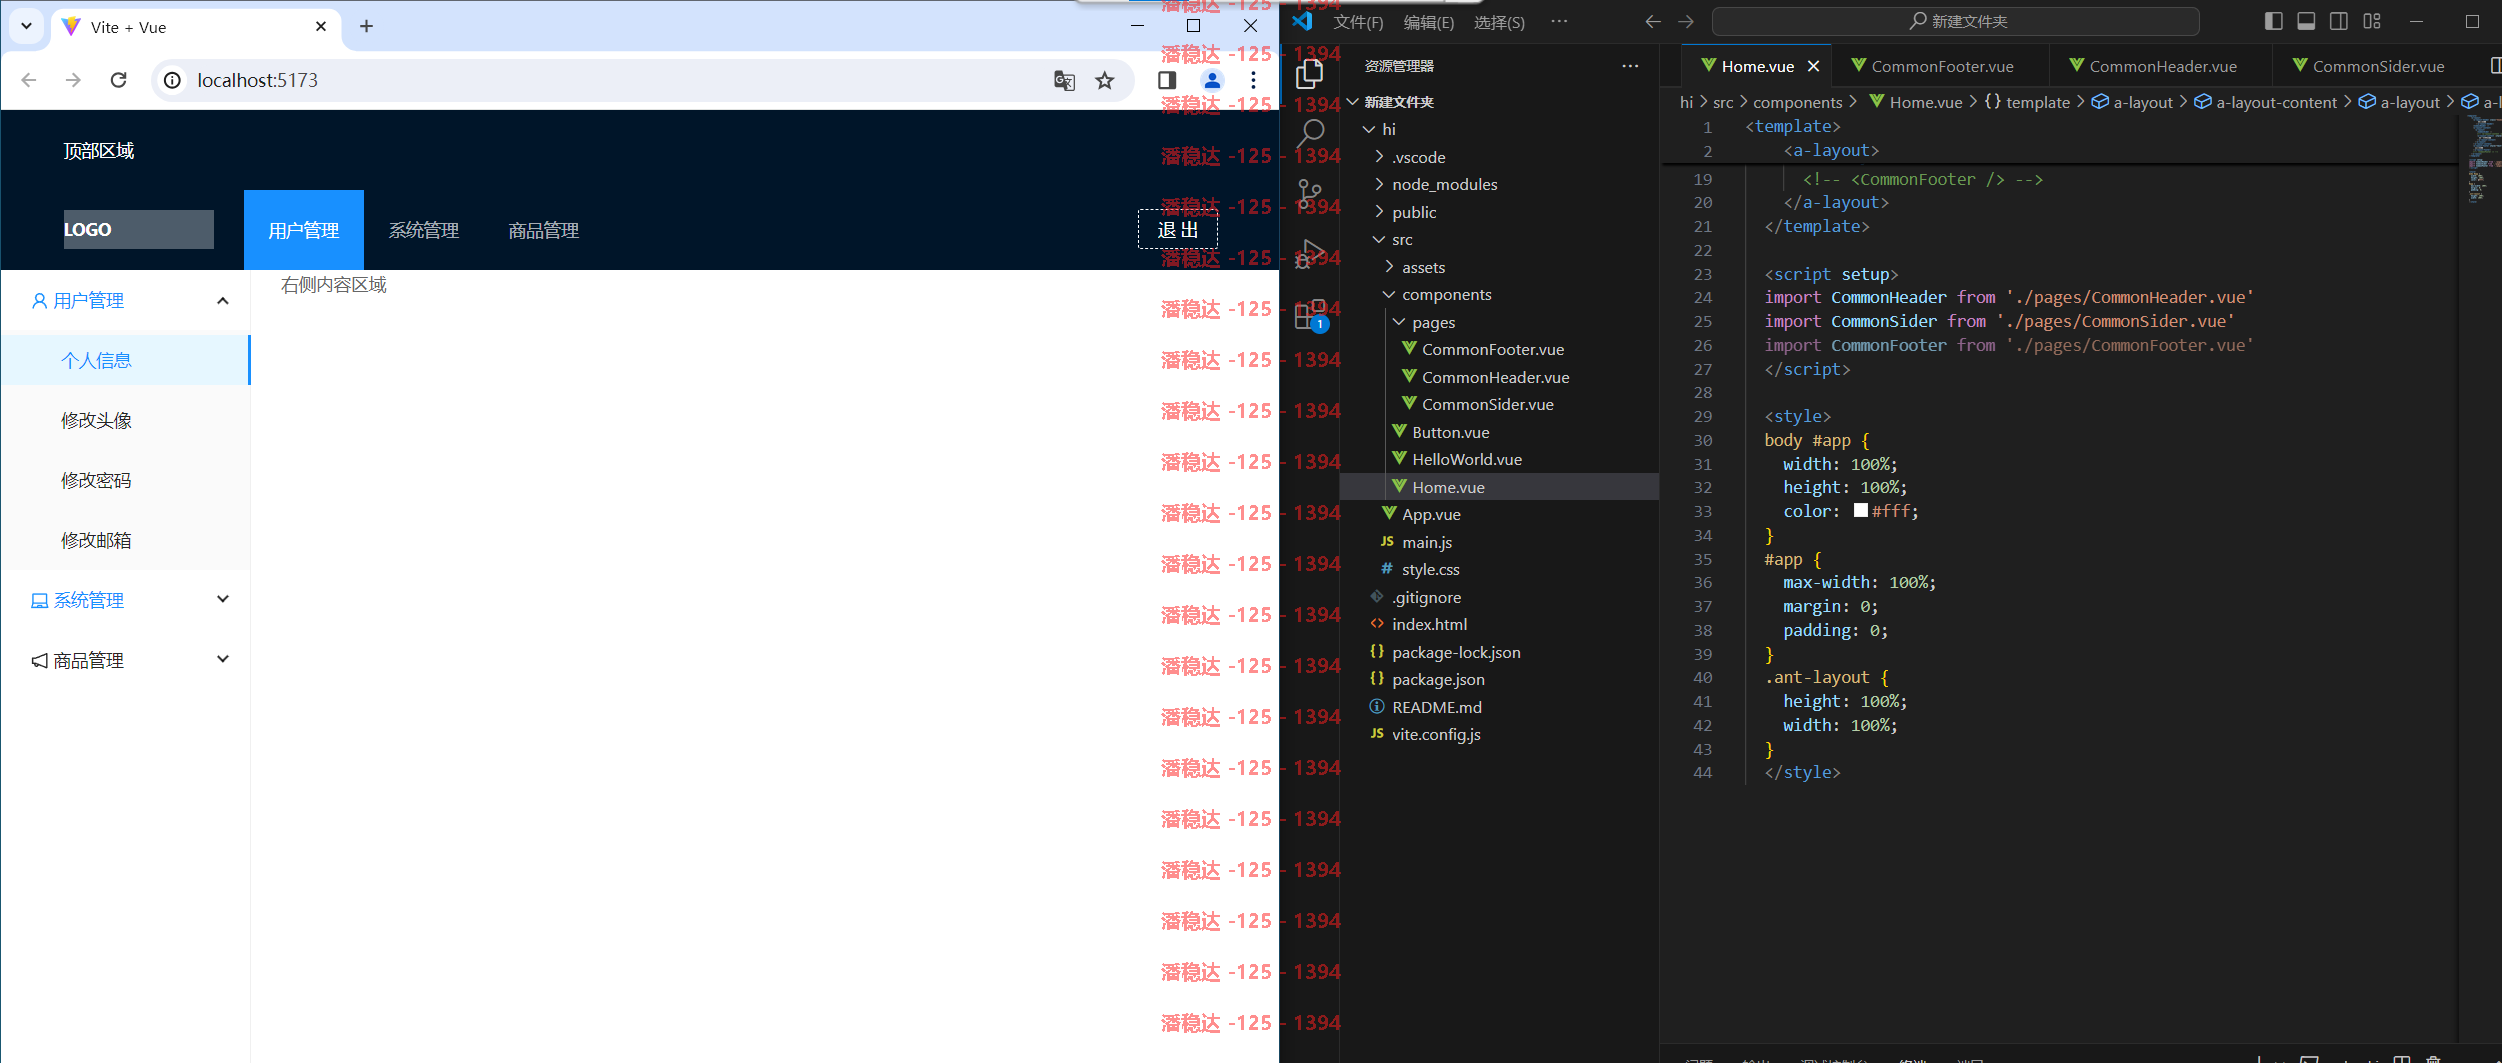The height and width of the screenshot is (1063, 2502).
Task: Select 修改头像 in the sidebar
Action: [126, 420]
